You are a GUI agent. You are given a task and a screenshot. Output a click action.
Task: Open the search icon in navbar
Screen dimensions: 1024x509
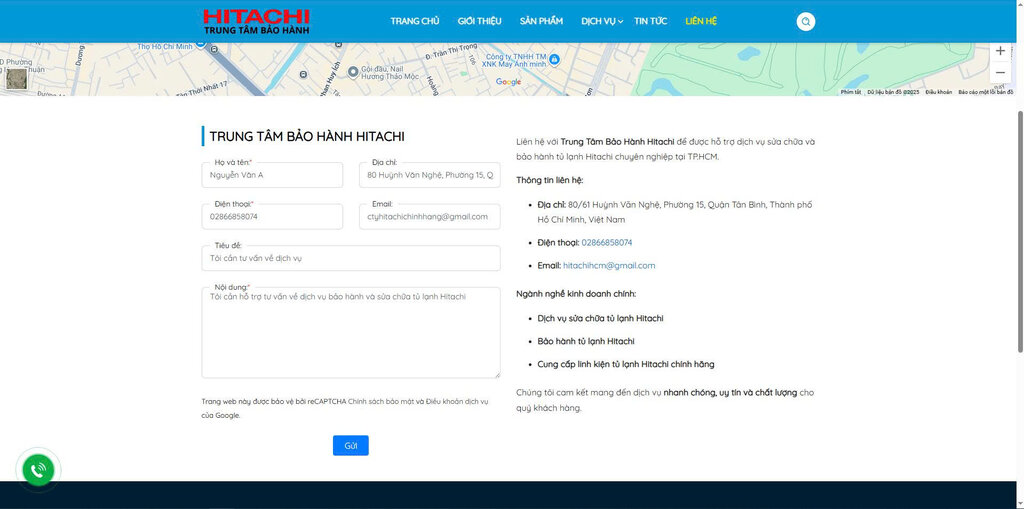coord(805,21)
